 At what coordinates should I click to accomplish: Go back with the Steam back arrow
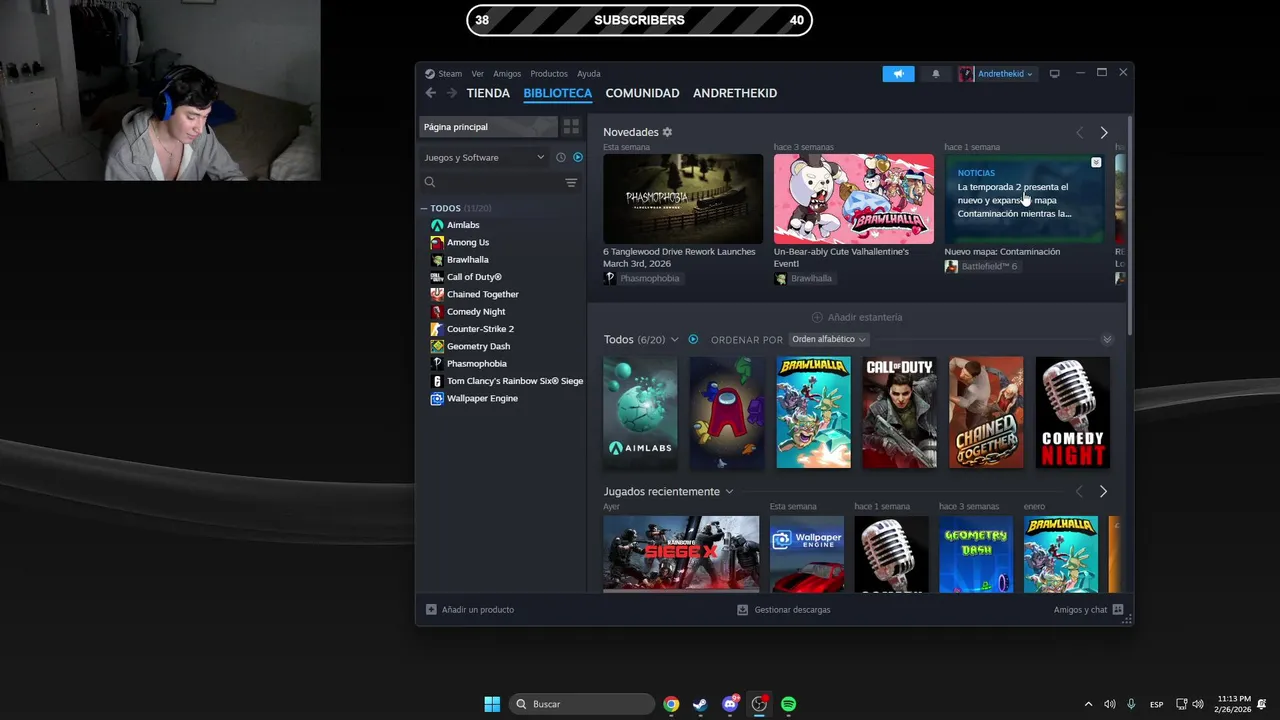(x=431, y=93)
